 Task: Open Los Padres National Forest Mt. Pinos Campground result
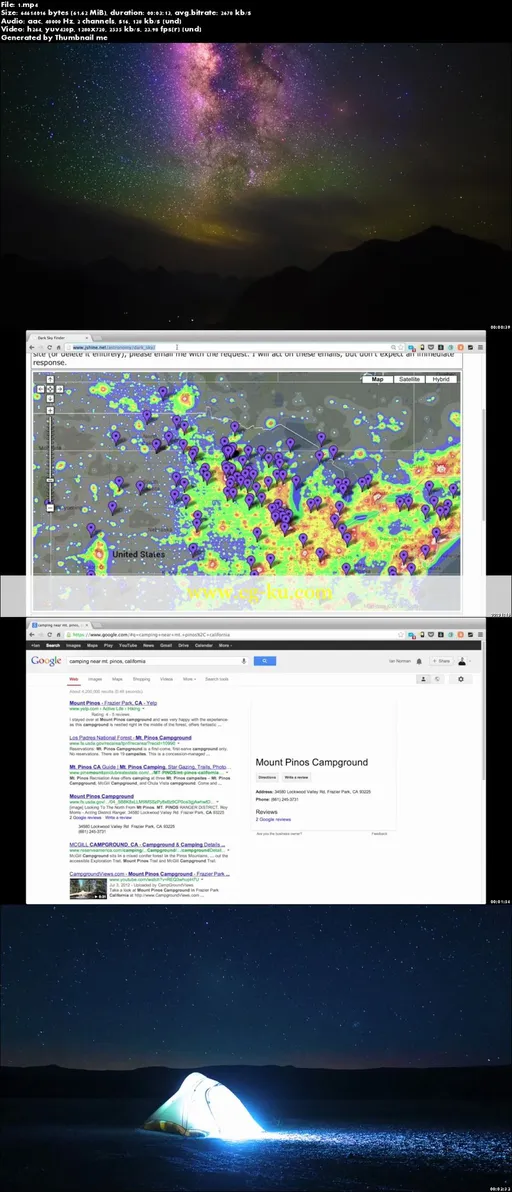pos(131,737)
